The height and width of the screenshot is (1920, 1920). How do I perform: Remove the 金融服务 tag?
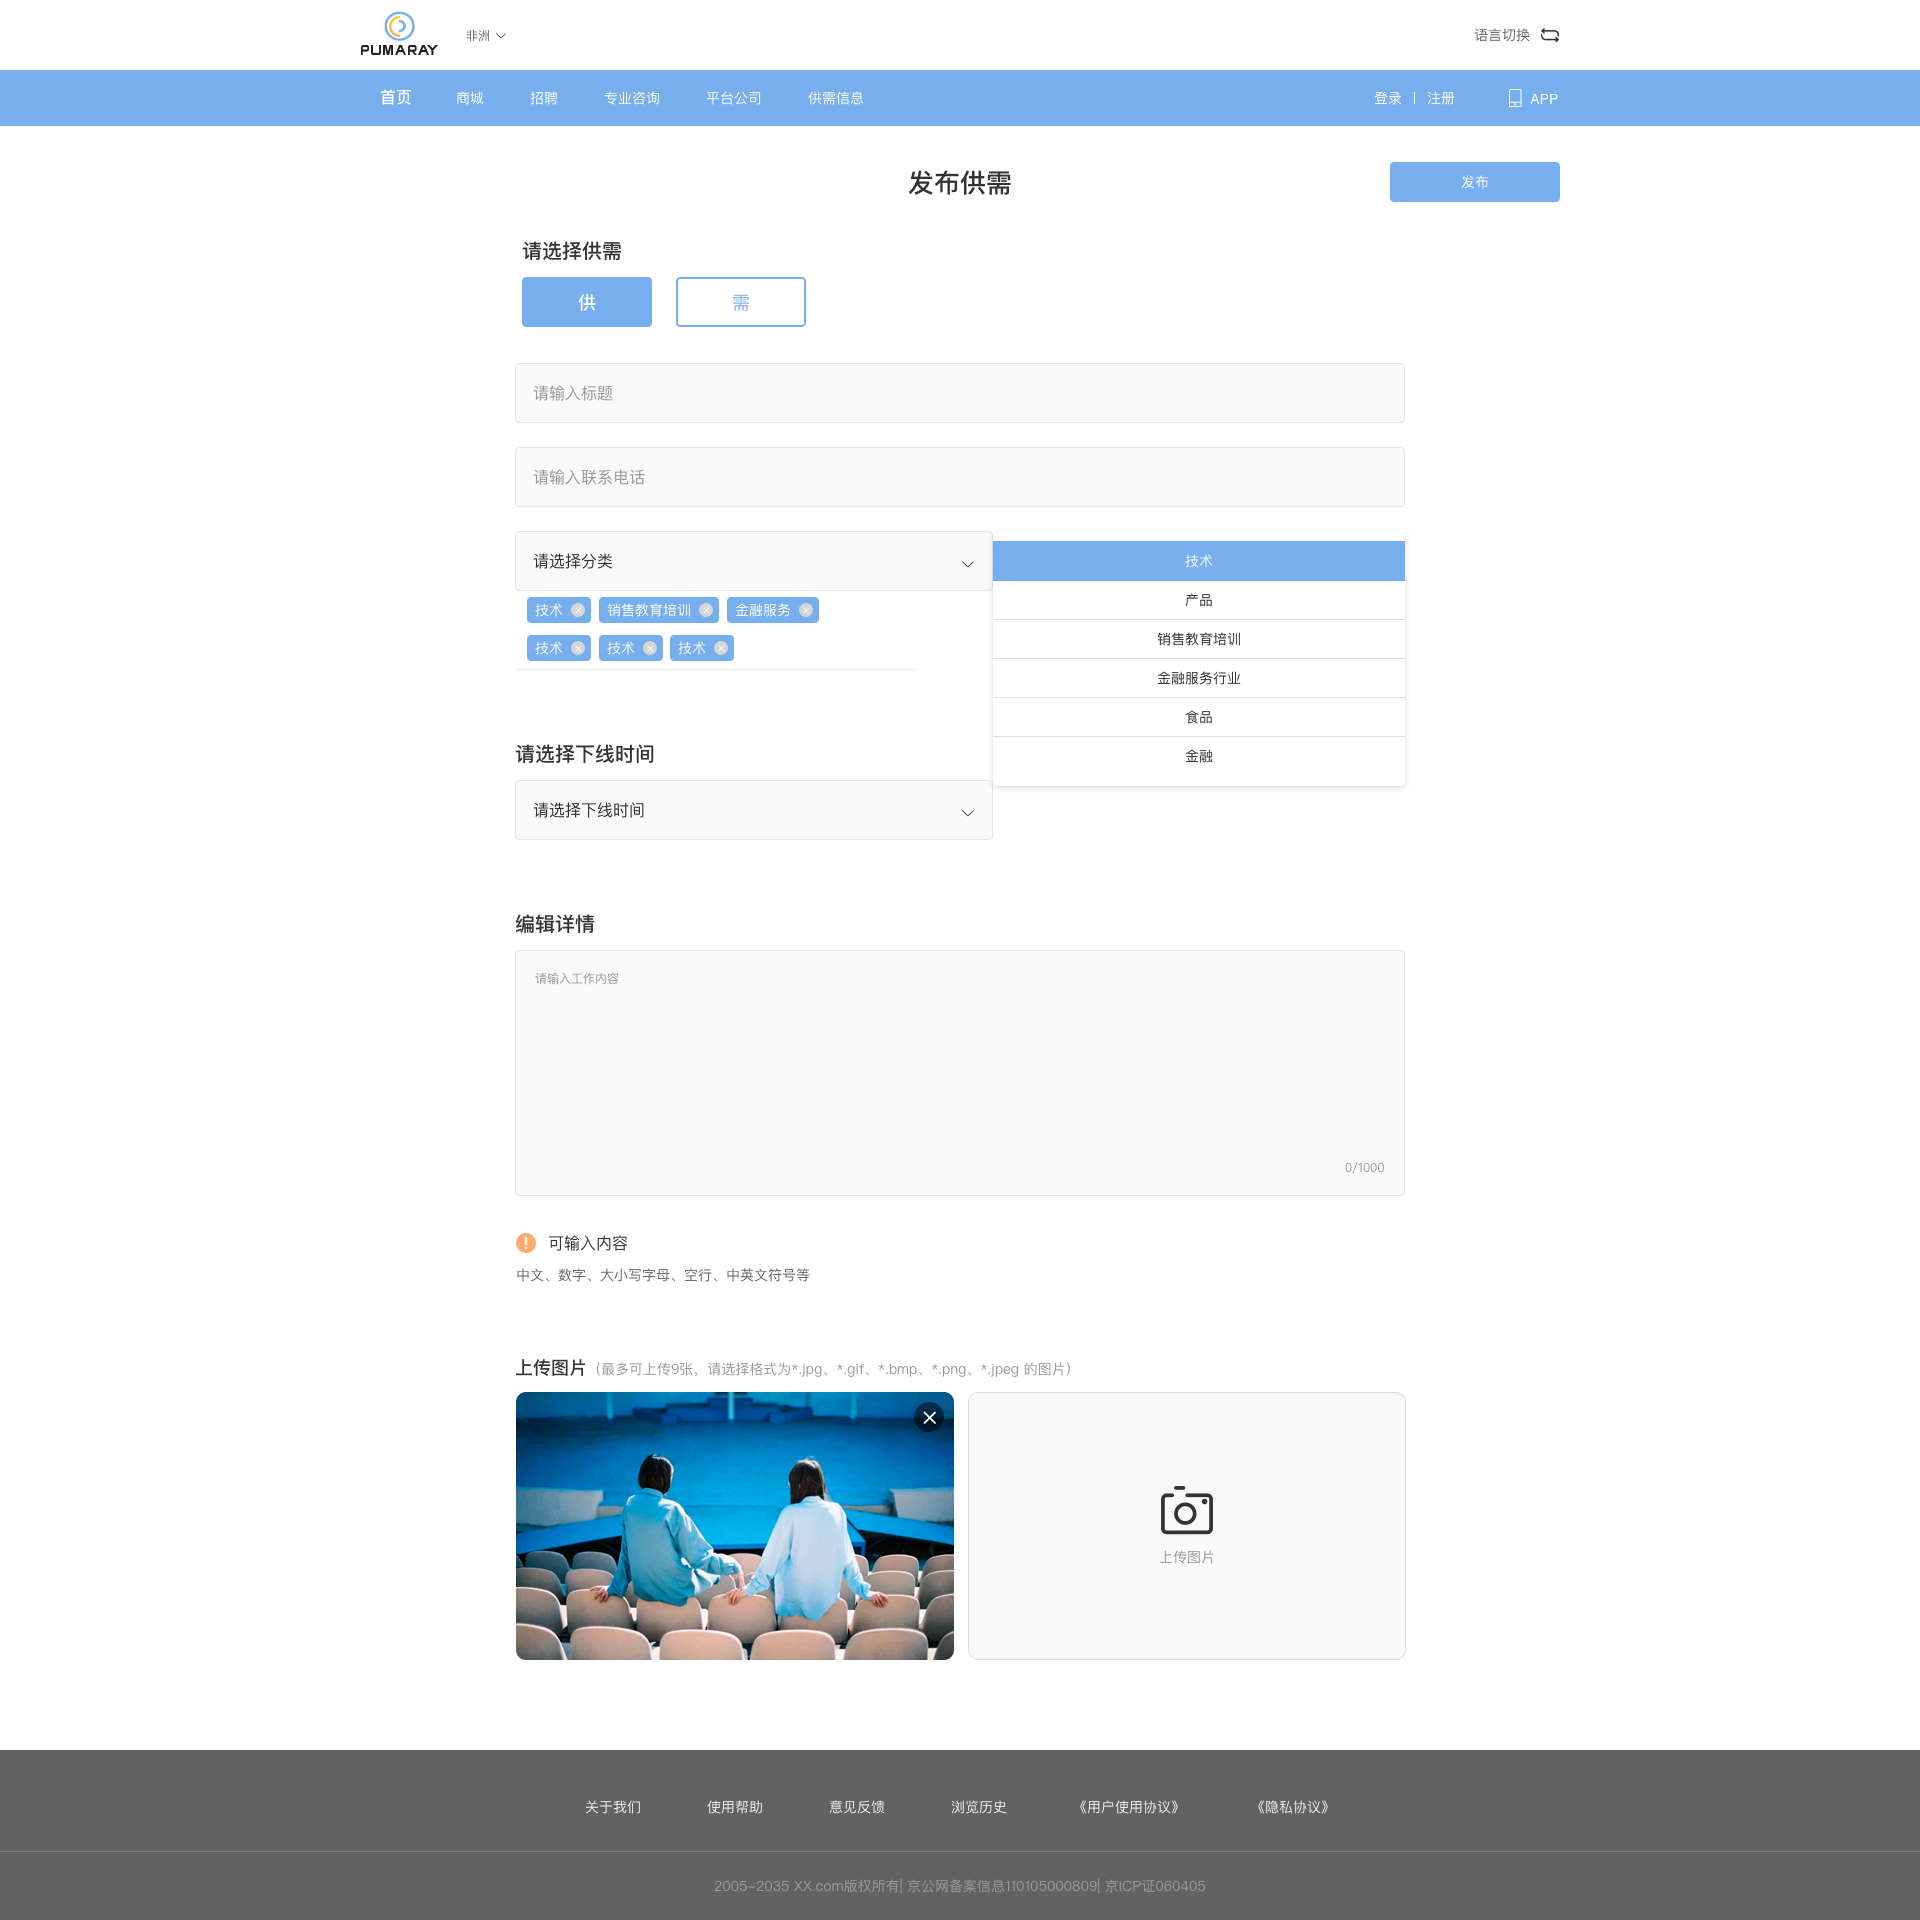[x=806, y=610]
